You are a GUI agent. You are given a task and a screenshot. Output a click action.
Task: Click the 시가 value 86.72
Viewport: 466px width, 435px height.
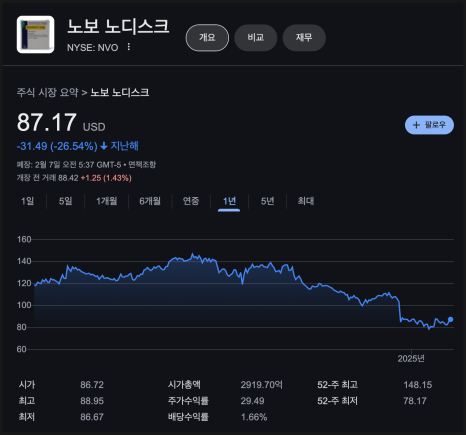pyautogui.click(x=92, y=385)
